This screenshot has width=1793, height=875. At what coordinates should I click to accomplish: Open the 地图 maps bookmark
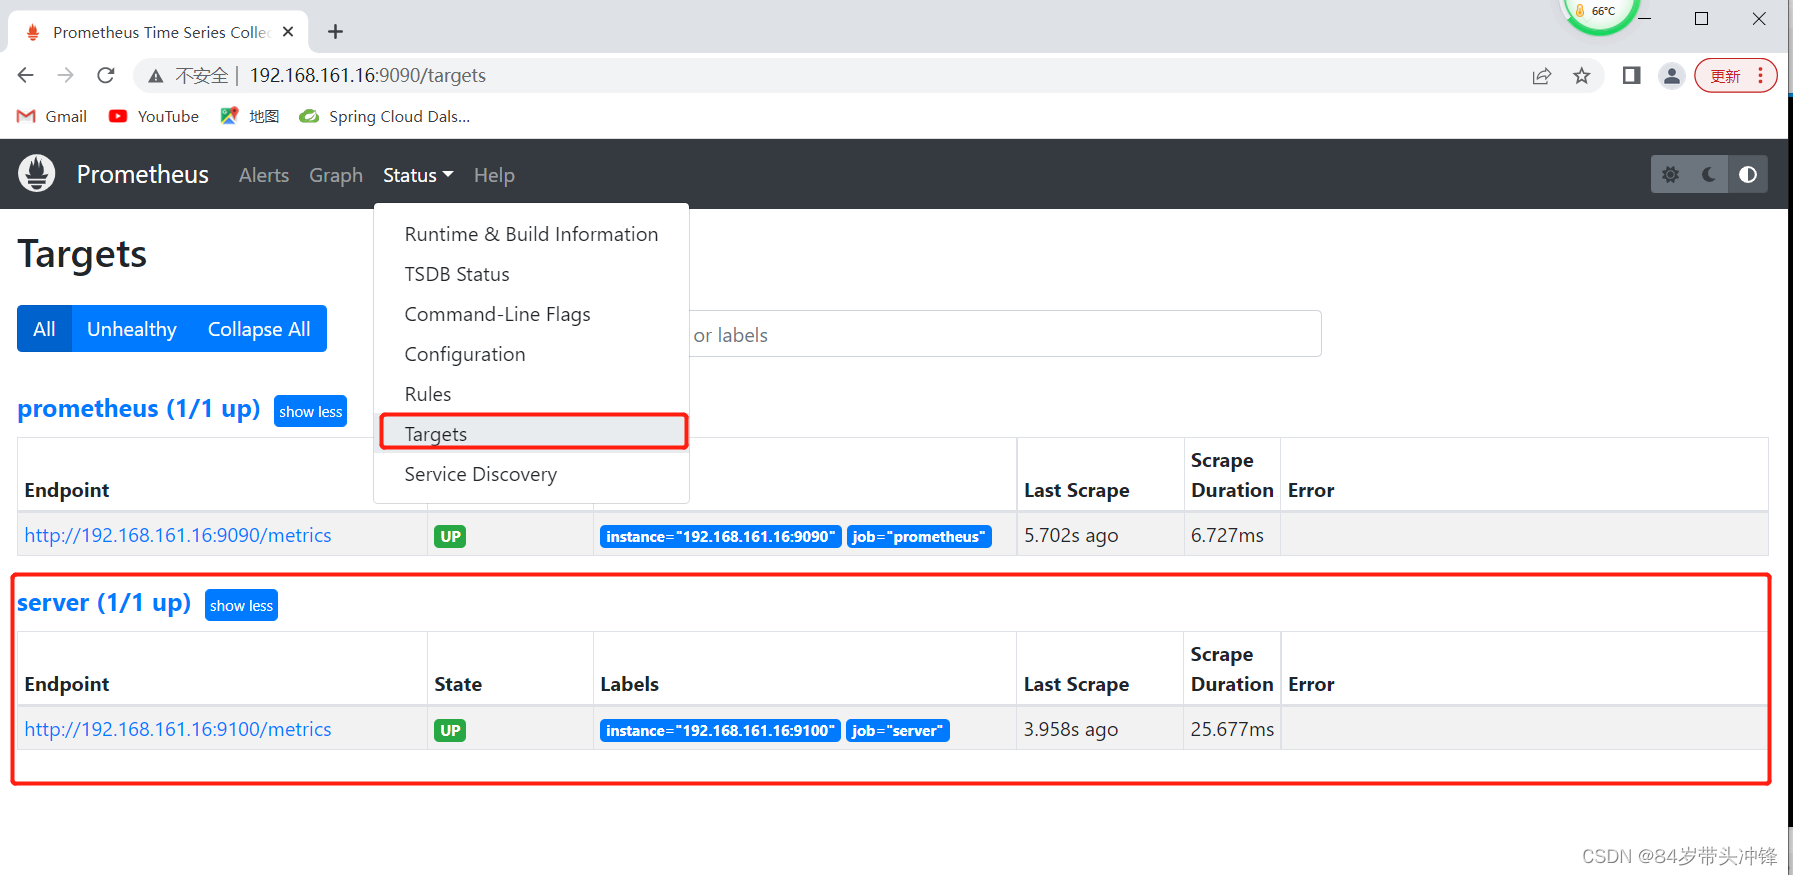pos(250,116)
